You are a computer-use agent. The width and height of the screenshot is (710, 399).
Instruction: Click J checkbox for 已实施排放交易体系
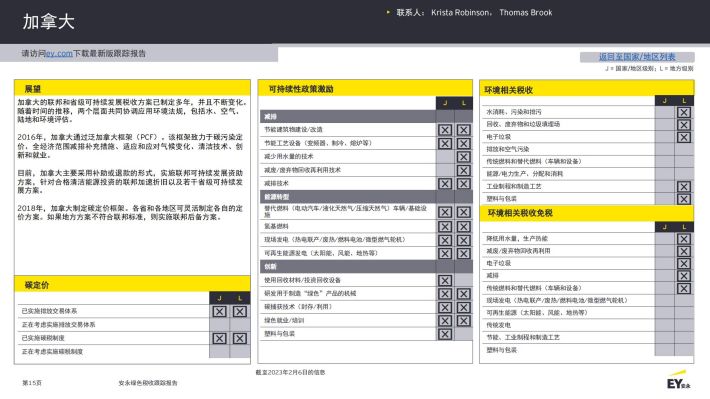point(220,311)
